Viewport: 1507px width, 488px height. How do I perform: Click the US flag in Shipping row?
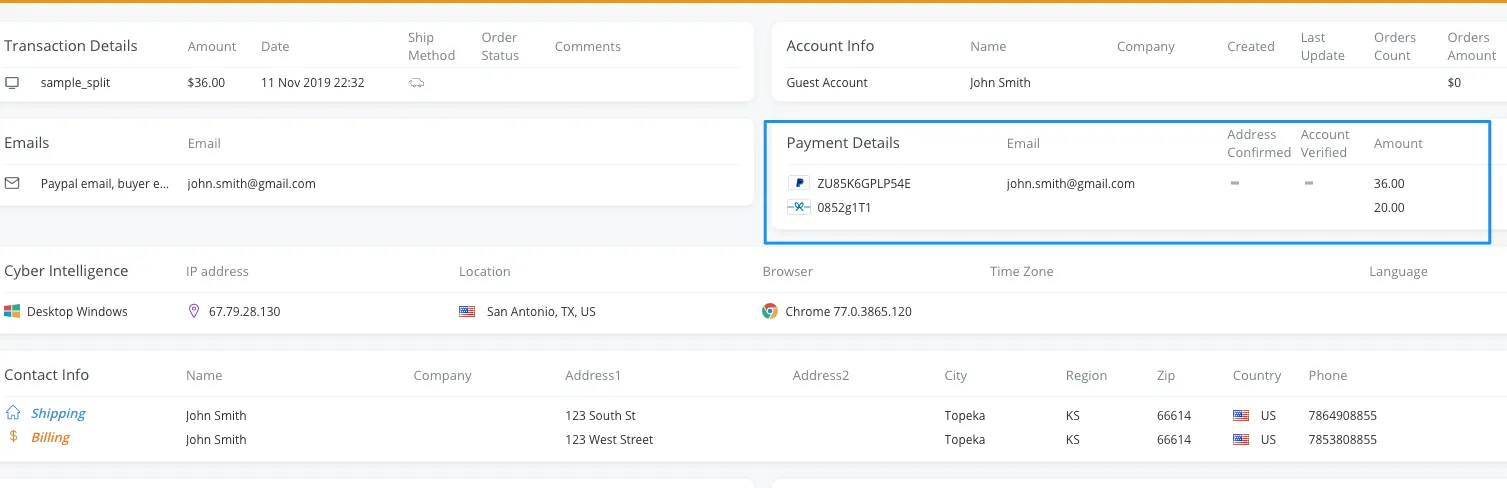click(x=1241, y=415)
